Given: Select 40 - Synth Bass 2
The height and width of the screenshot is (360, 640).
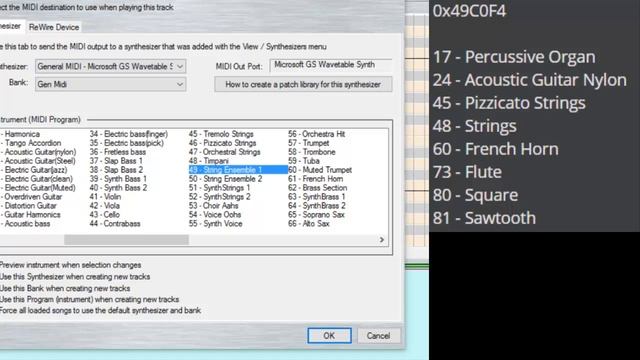Looking at the screenshot, I should point(118,188).
